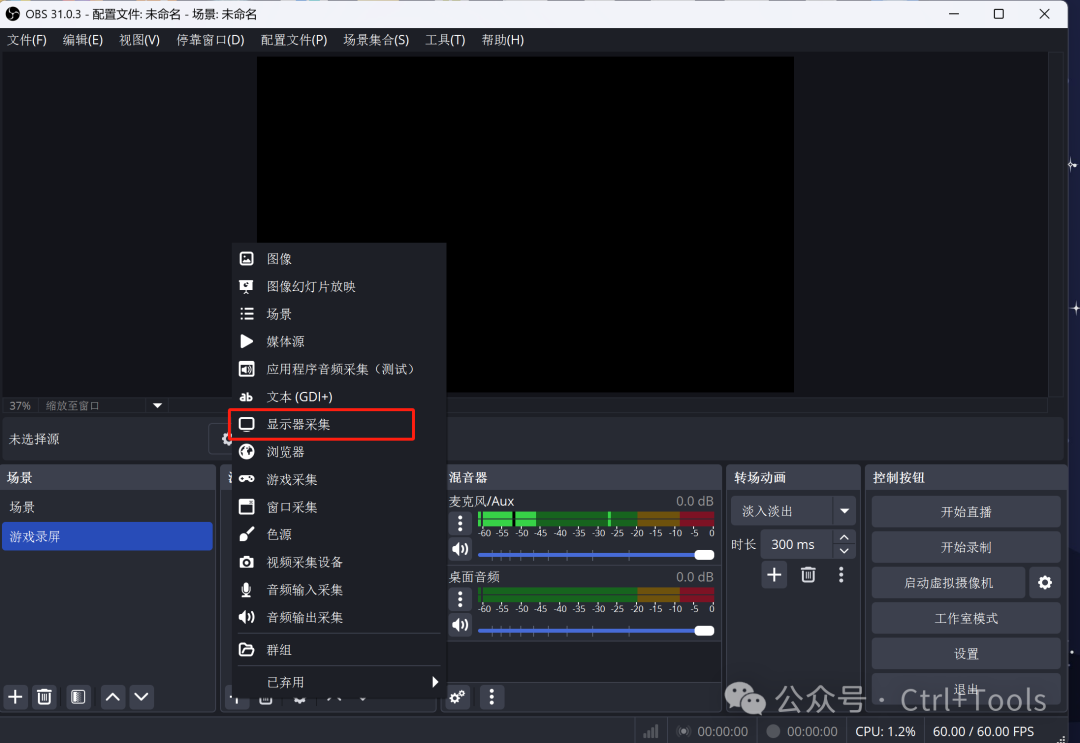Viewport: 1080px width, 743px height.
Task: Move scene up with arrow icon
Action: click(113, 697)
